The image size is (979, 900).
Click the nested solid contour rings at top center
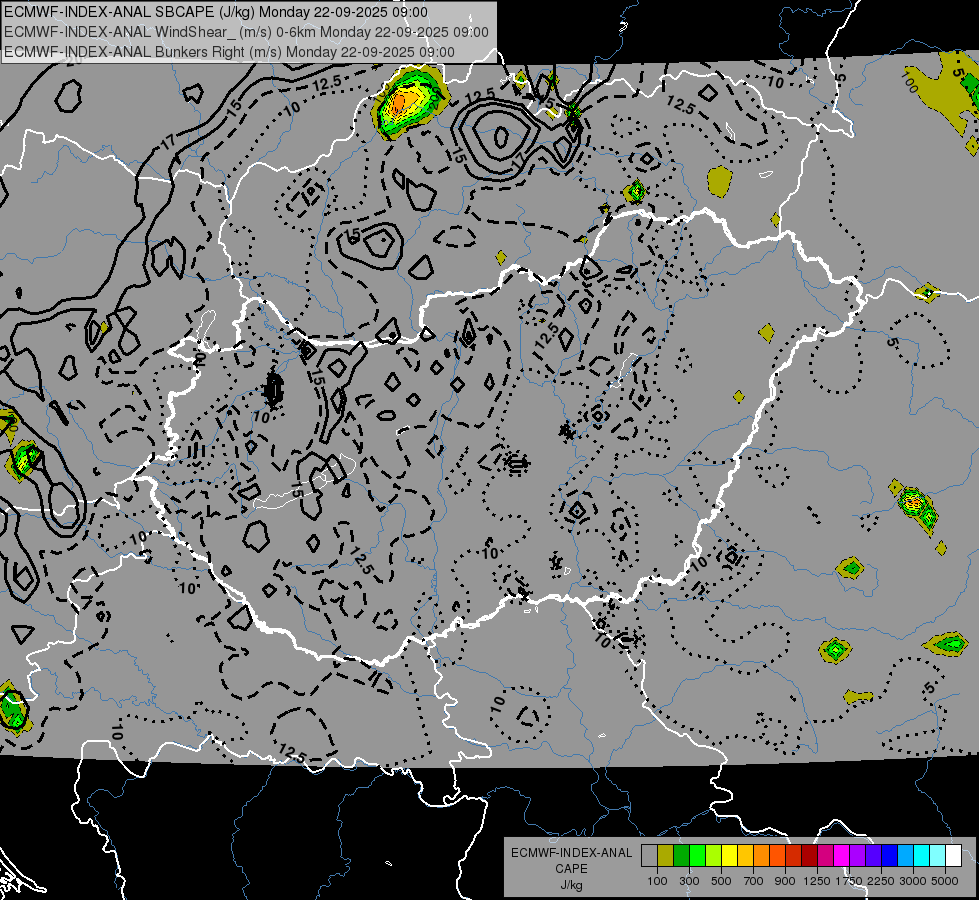[497, 135]
